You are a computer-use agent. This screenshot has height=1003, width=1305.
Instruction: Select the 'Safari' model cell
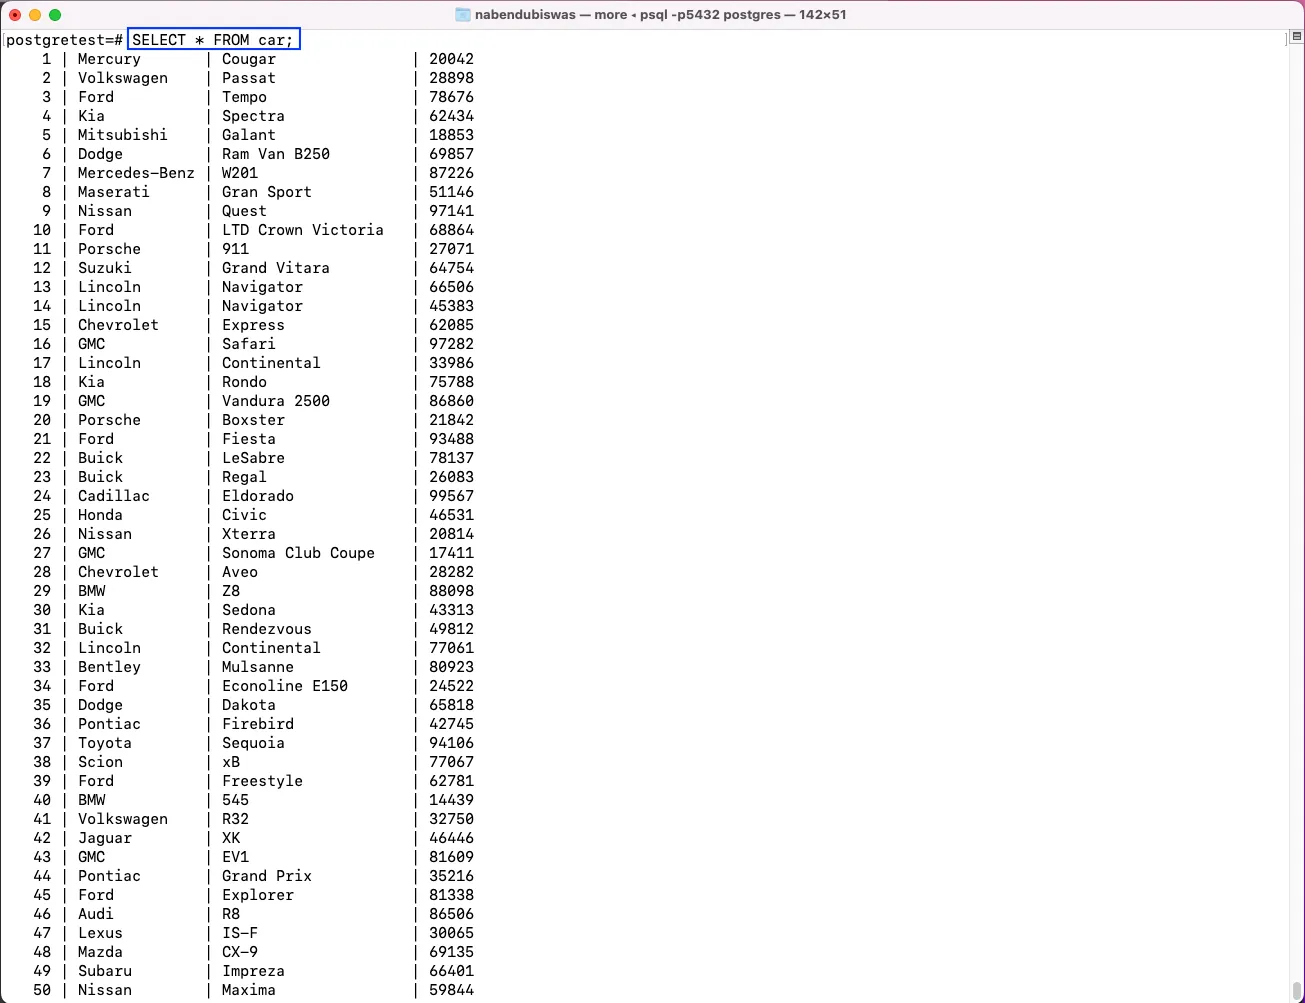[x=249, y=344]
